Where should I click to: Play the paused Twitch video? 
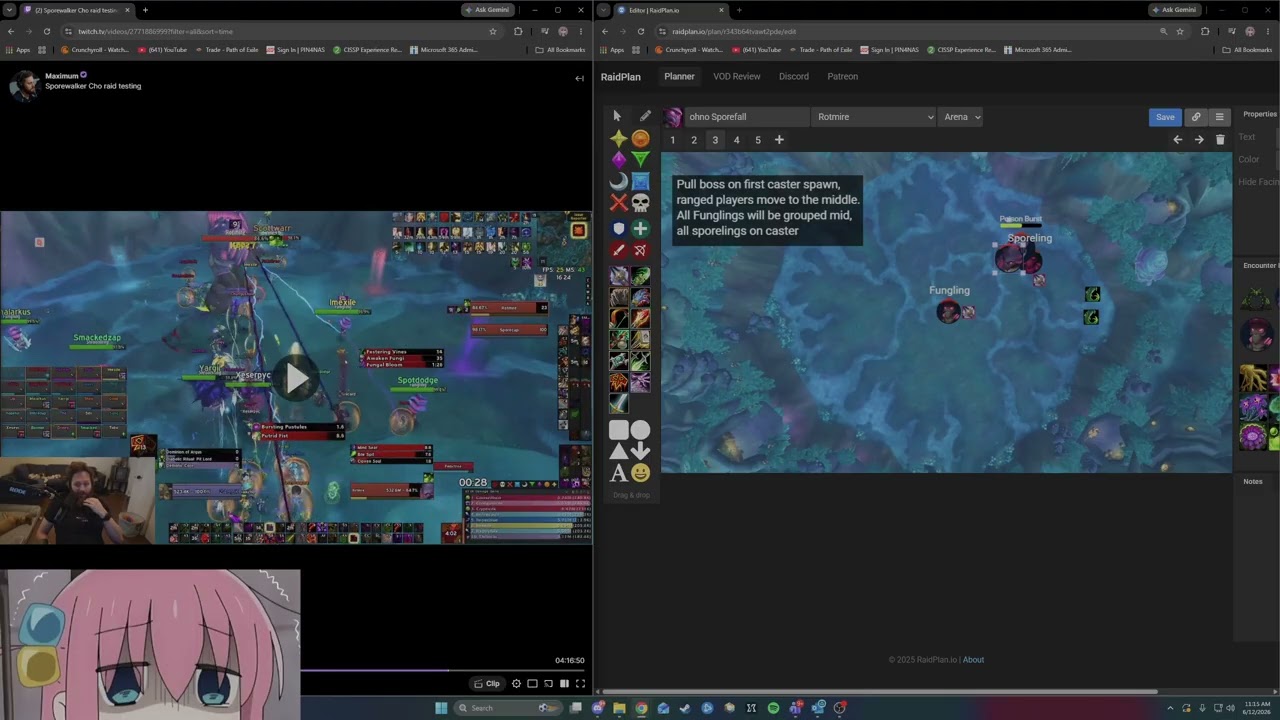pyautogui.click(x=297, y=378)
